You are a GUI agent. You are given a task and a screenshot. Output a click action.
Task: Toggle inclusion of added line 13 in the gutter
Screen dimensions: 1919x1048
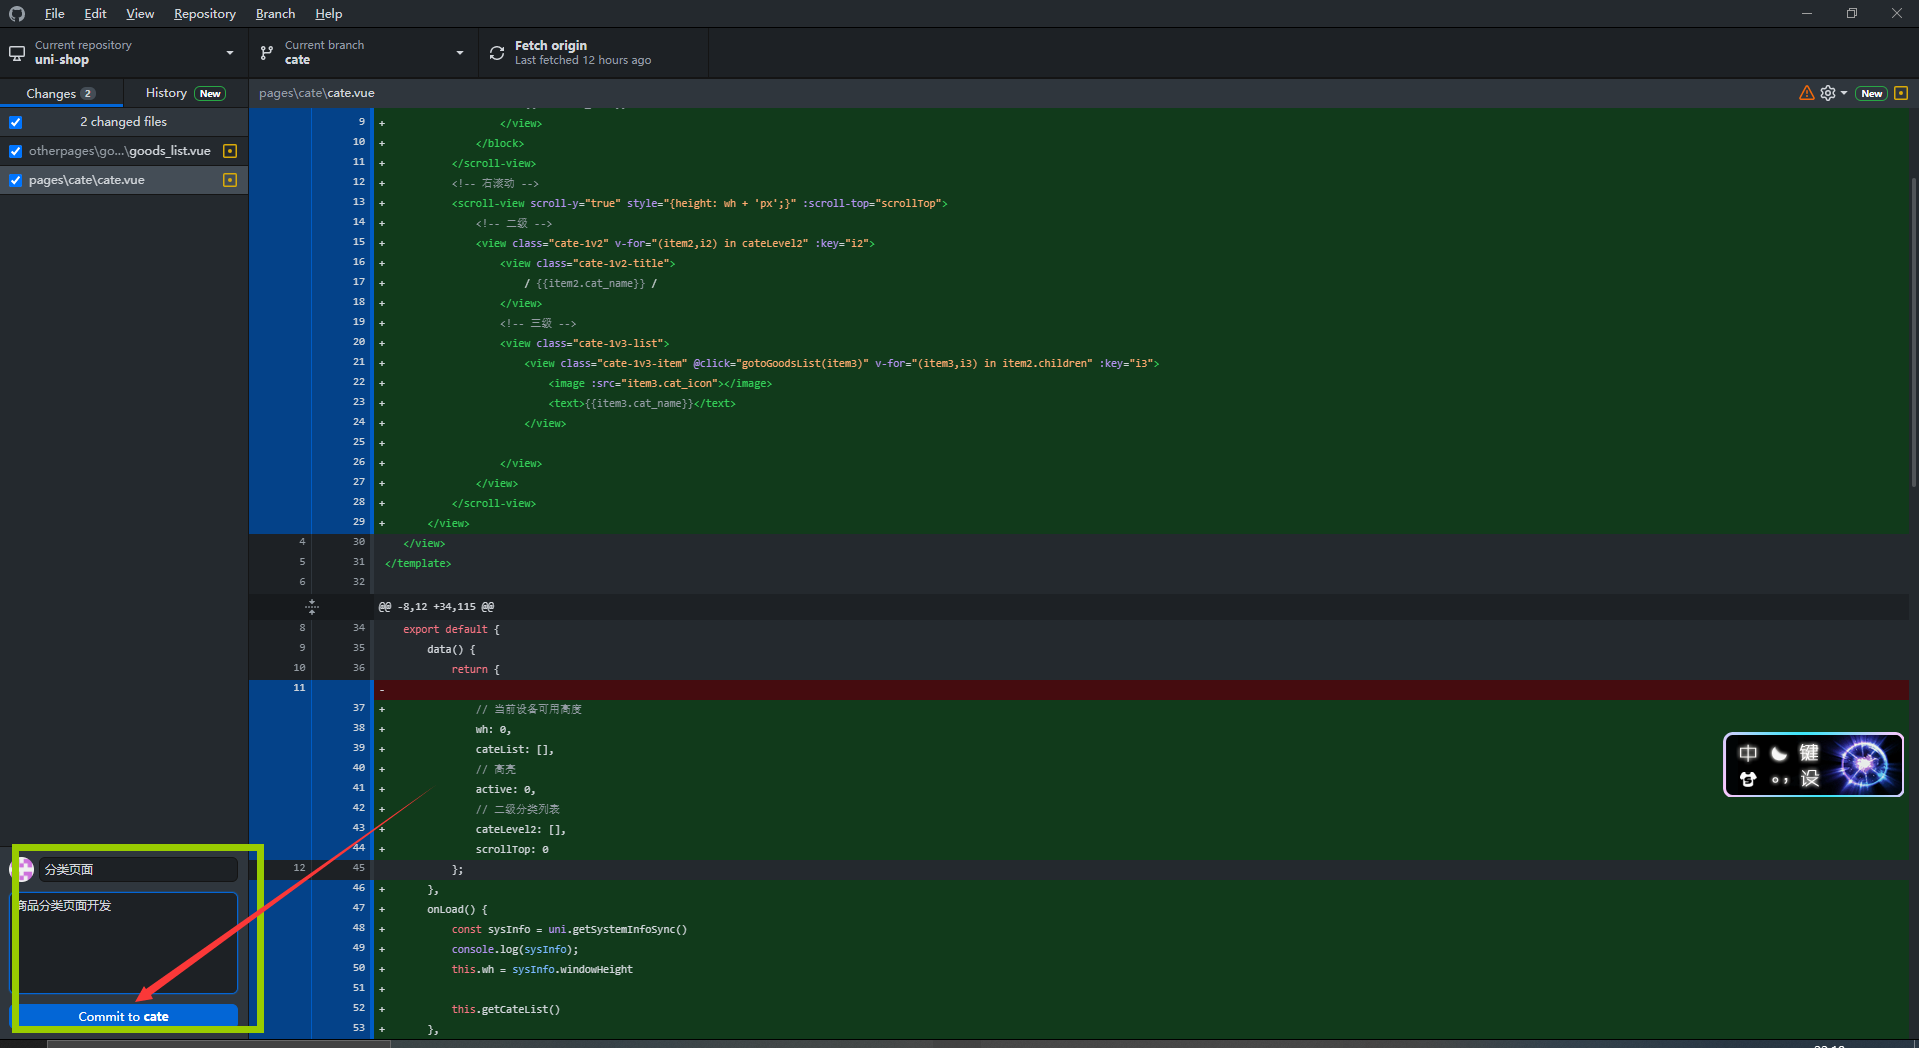(x=310, y=202)
